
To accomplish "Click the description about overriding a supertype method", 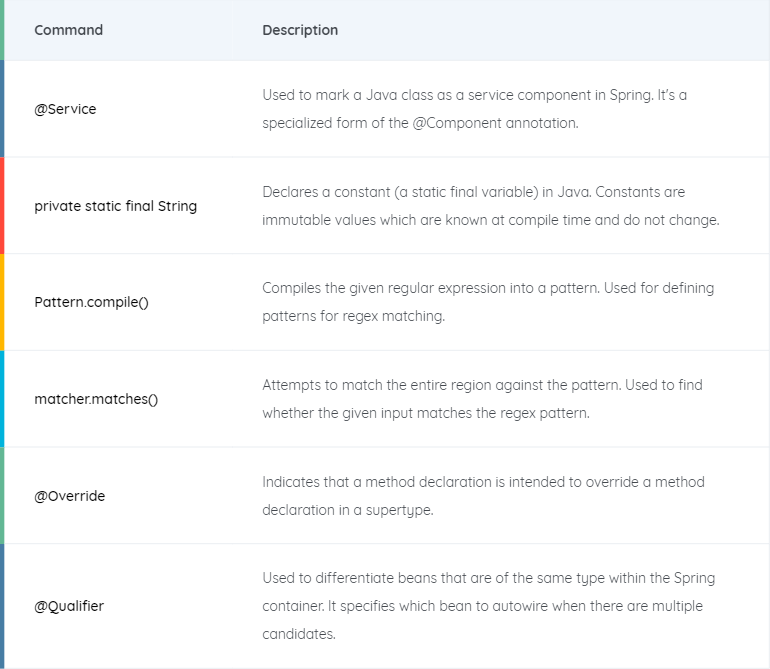I will point(483,496).
